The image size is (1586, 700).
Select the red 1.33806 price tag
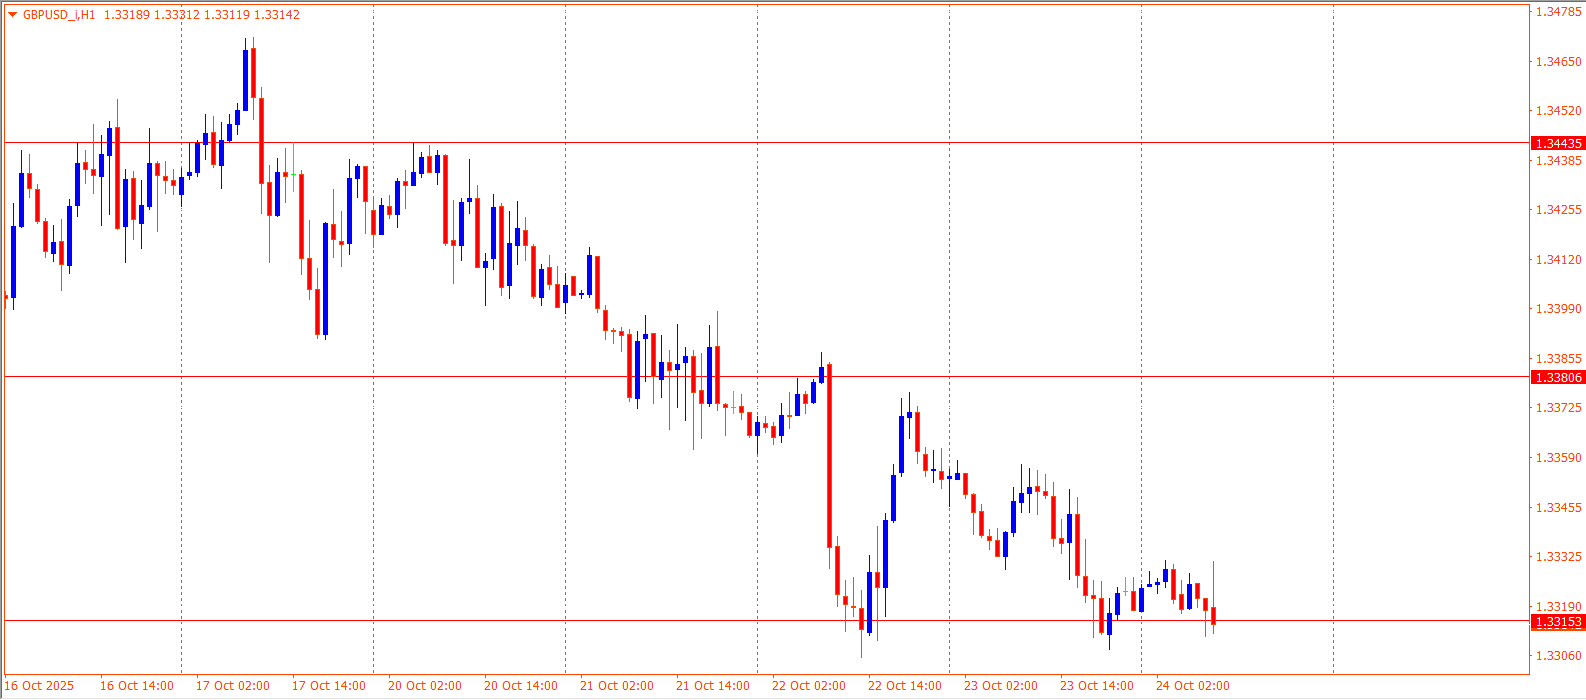point(1558,377)
